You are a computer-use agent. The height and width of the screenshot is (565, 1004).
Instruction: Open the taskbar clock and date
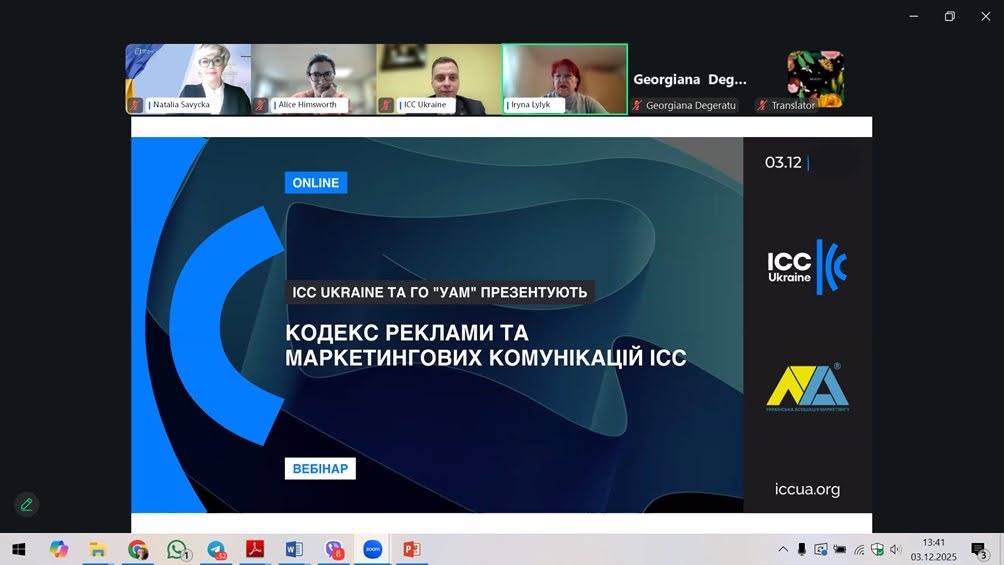(x=934, y=550)
